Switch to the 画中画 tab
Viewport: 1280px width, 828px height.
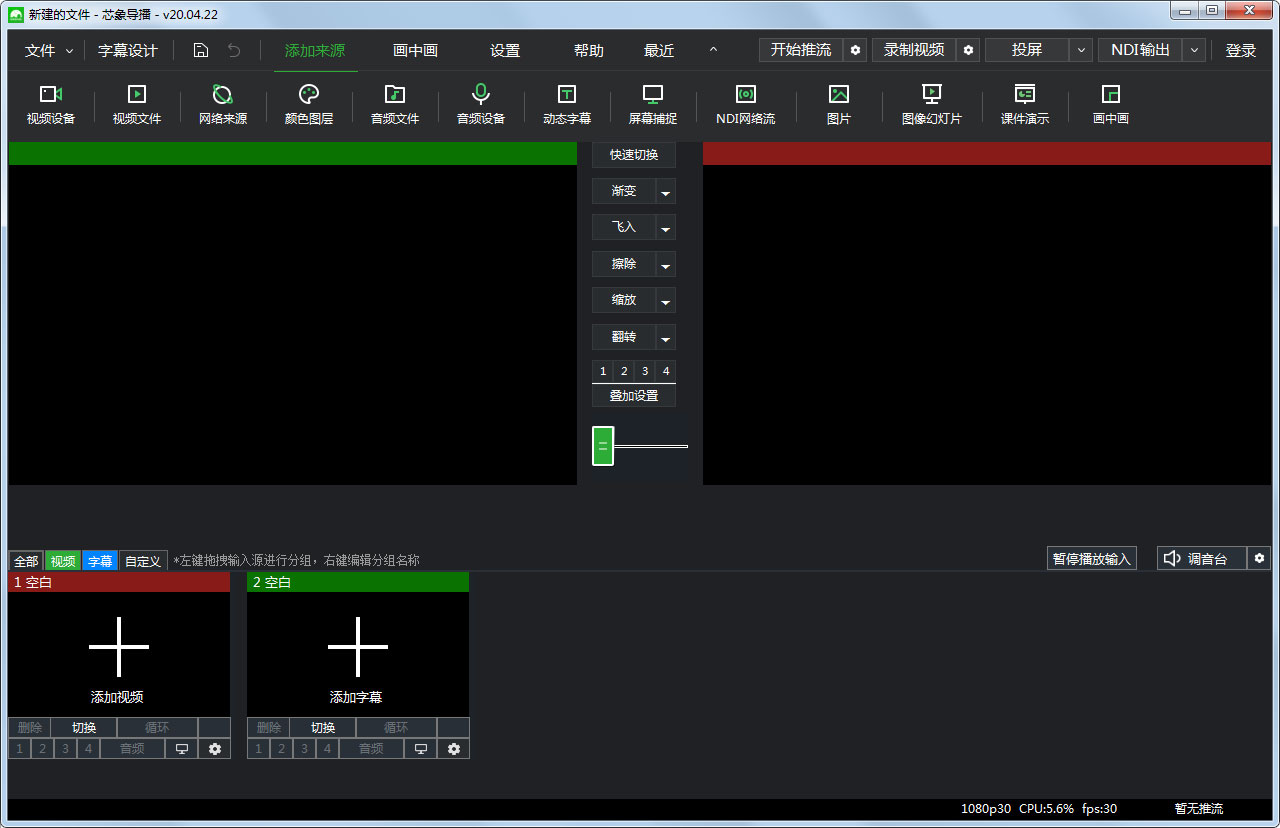[x=415, y=50]
